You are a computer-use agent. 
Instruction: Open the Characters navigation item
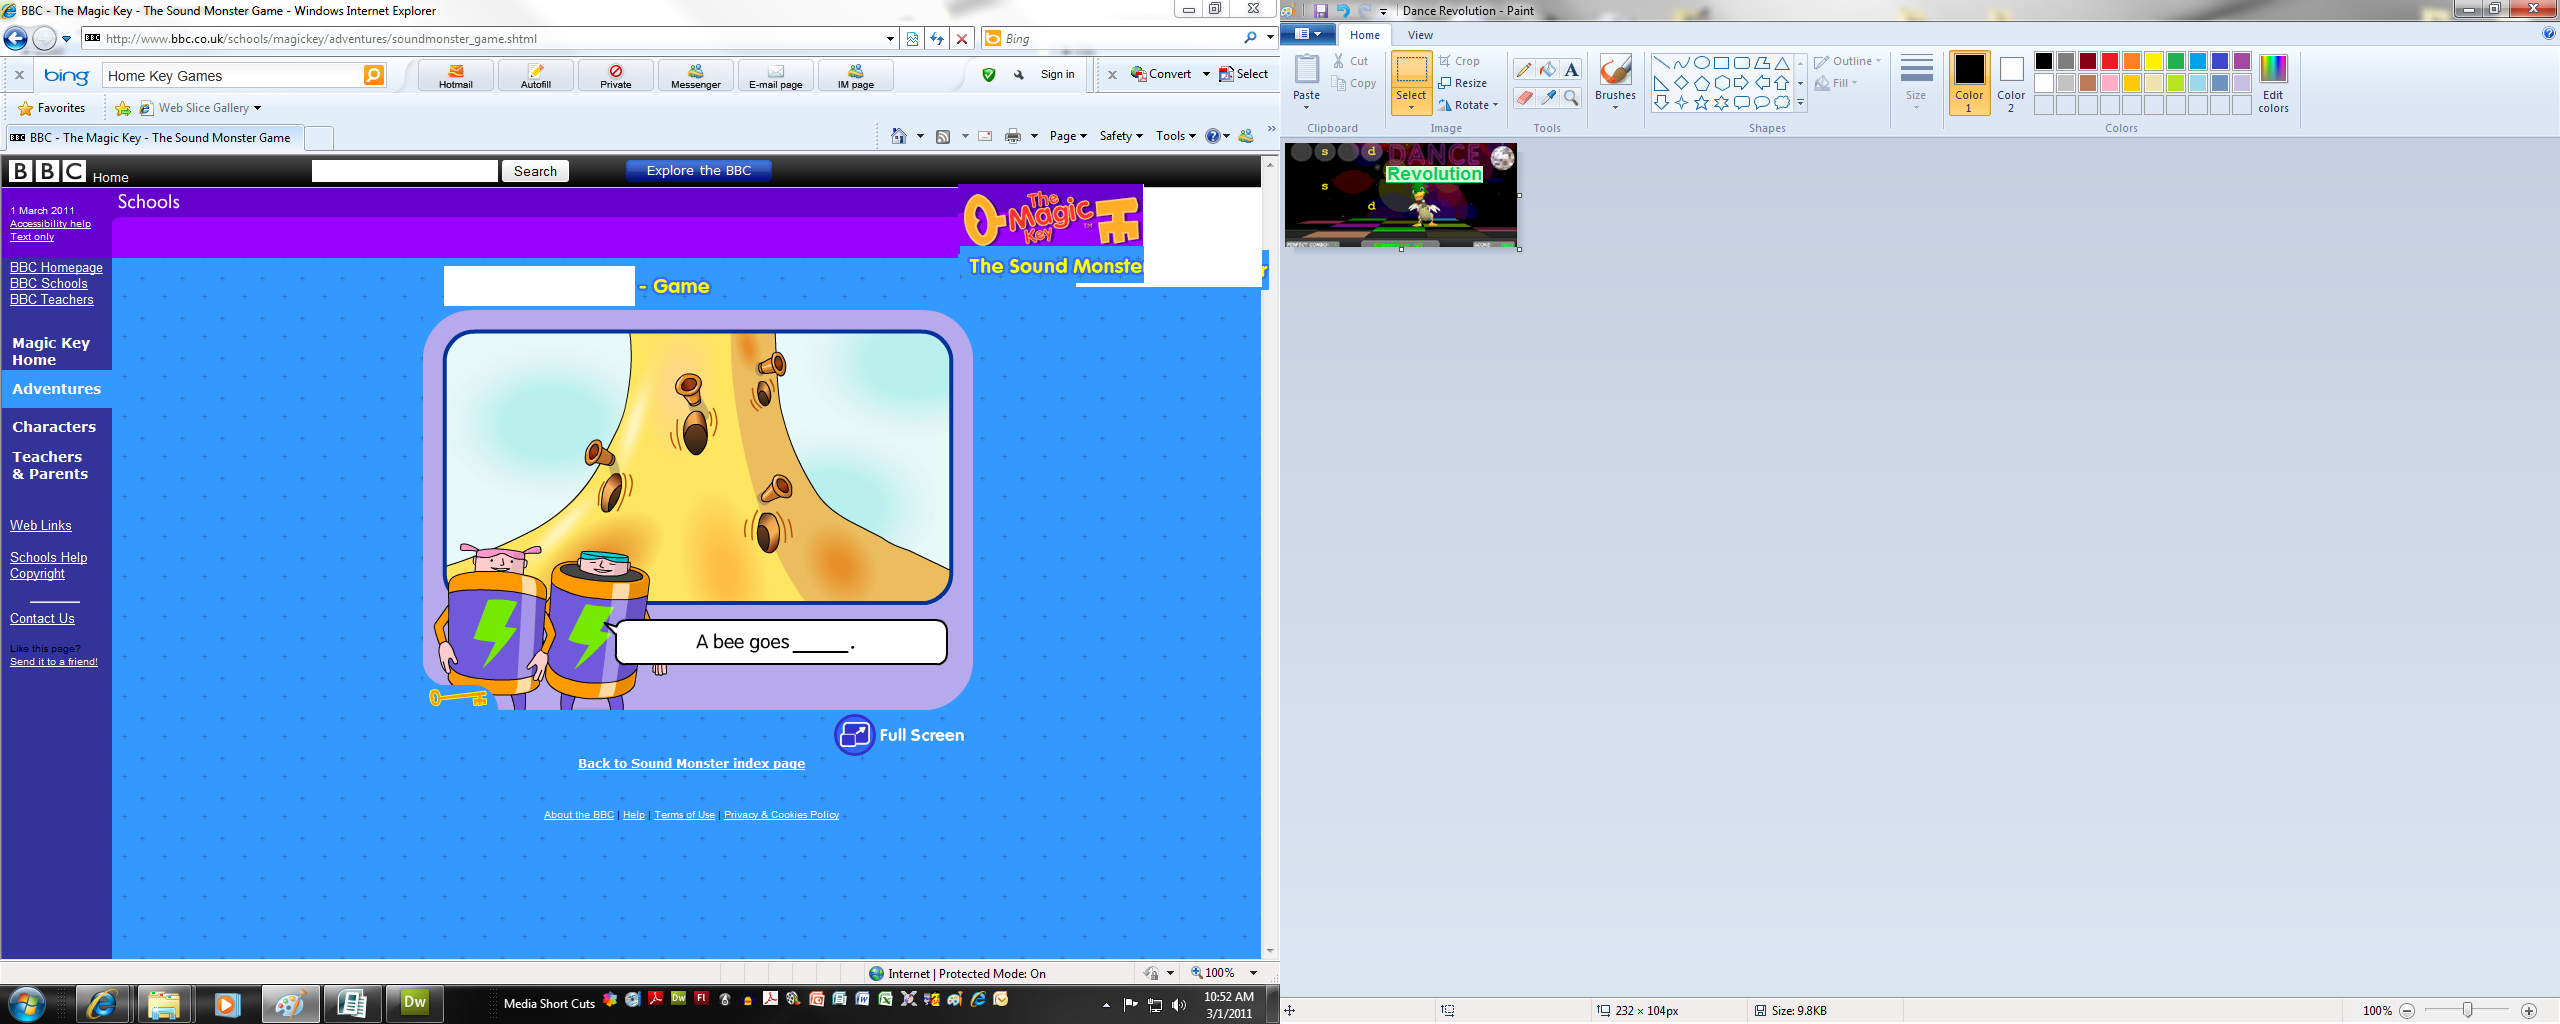54,427
